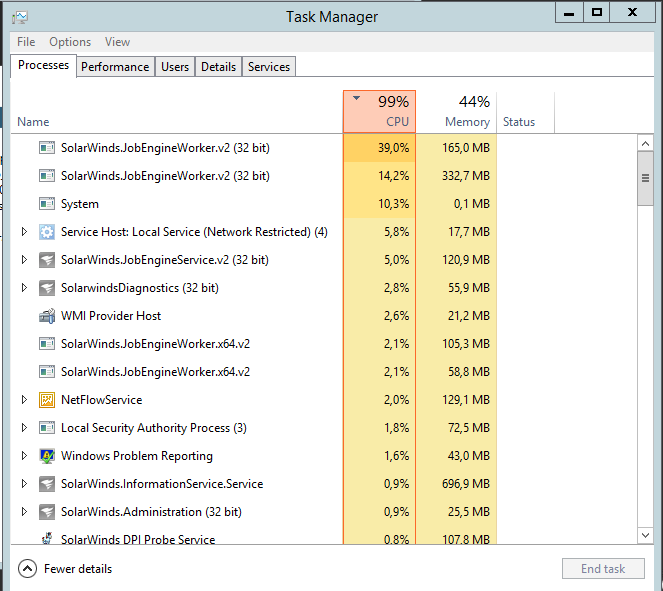Open the View menu
663x591 pixels.
(x=118, y=42)
